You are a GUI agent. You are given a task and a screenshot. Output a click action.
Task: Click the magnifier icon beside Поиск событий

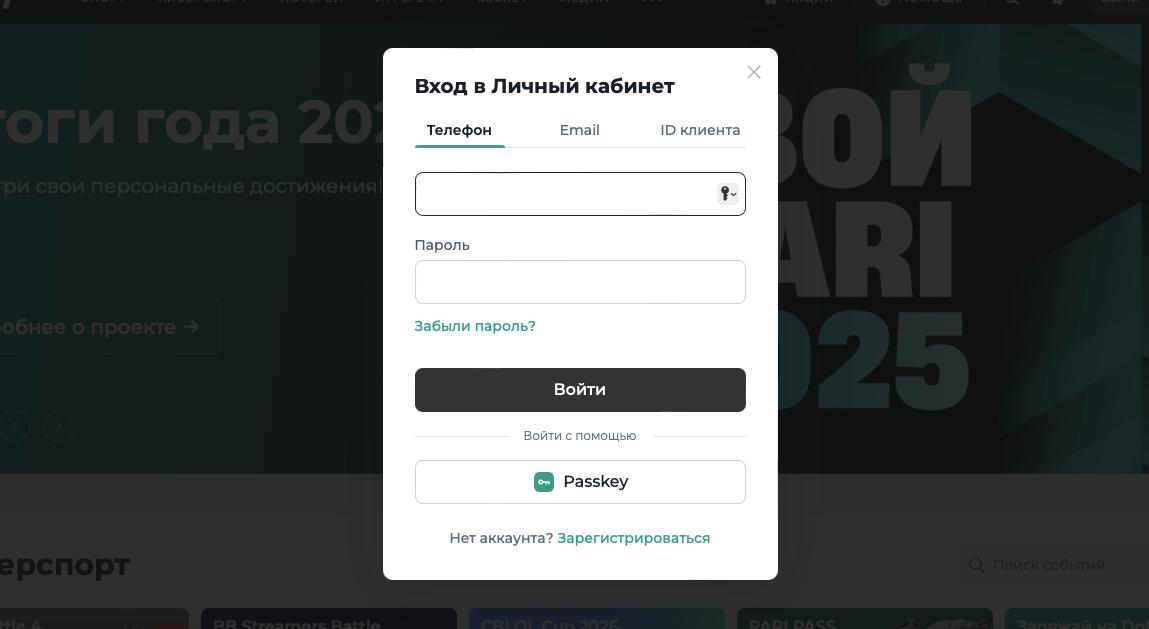coord(977,565)
